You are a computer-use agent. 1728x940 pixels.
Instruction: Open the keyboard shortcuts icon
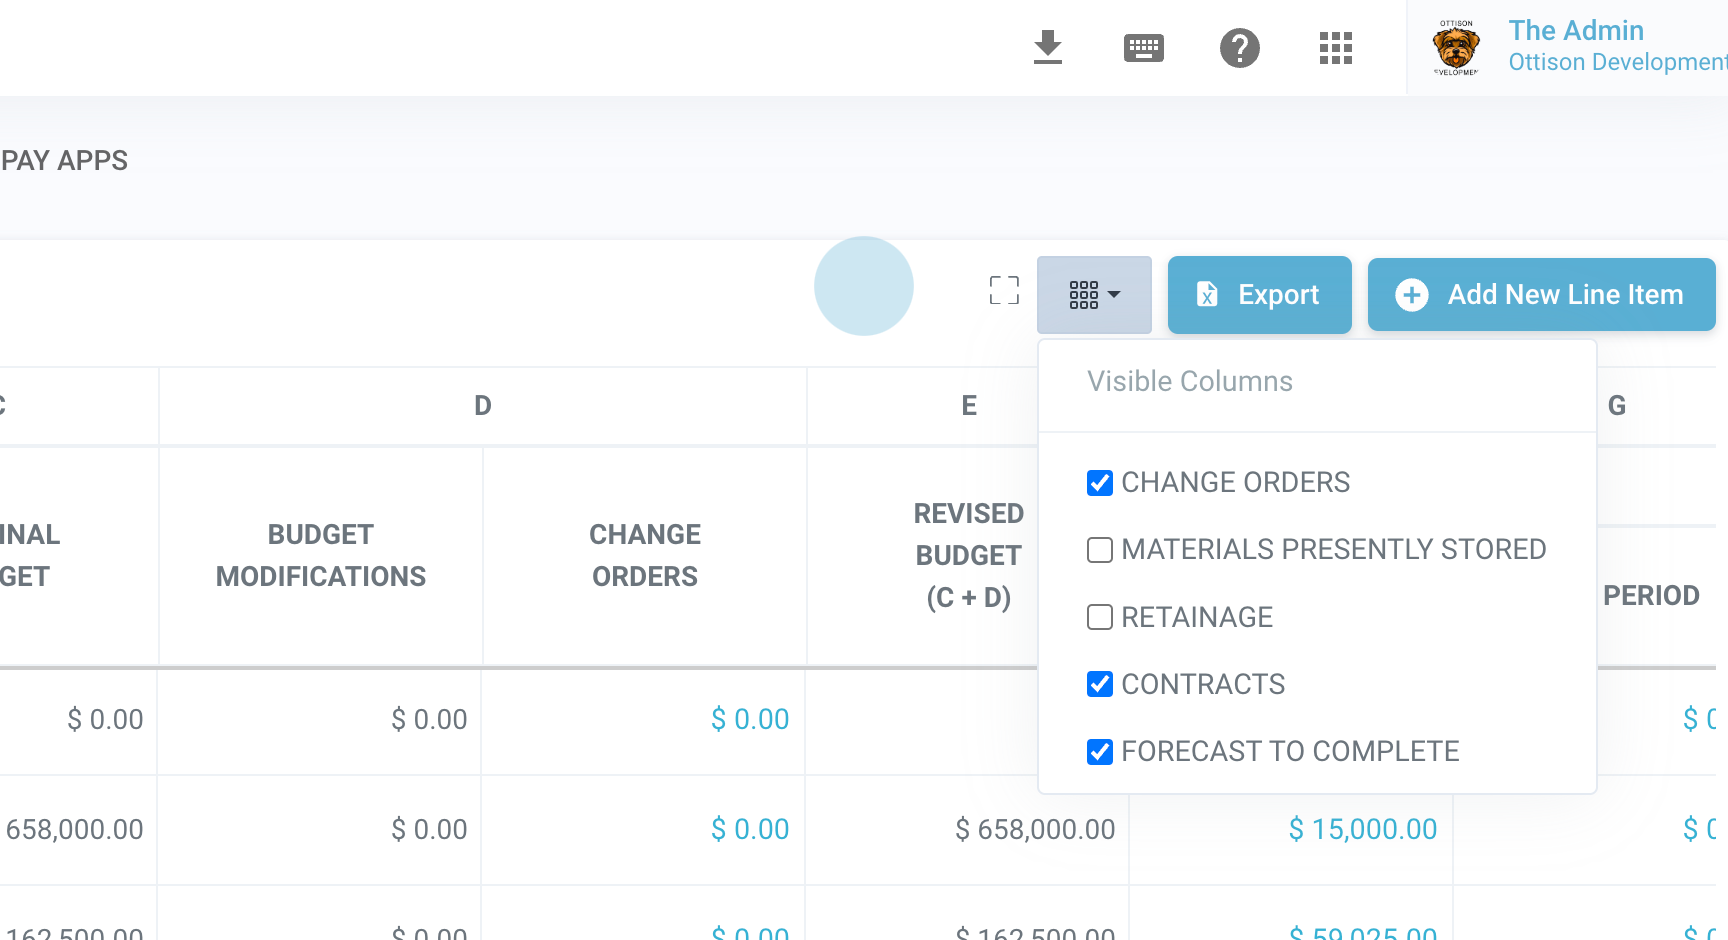coord(1143,47)
